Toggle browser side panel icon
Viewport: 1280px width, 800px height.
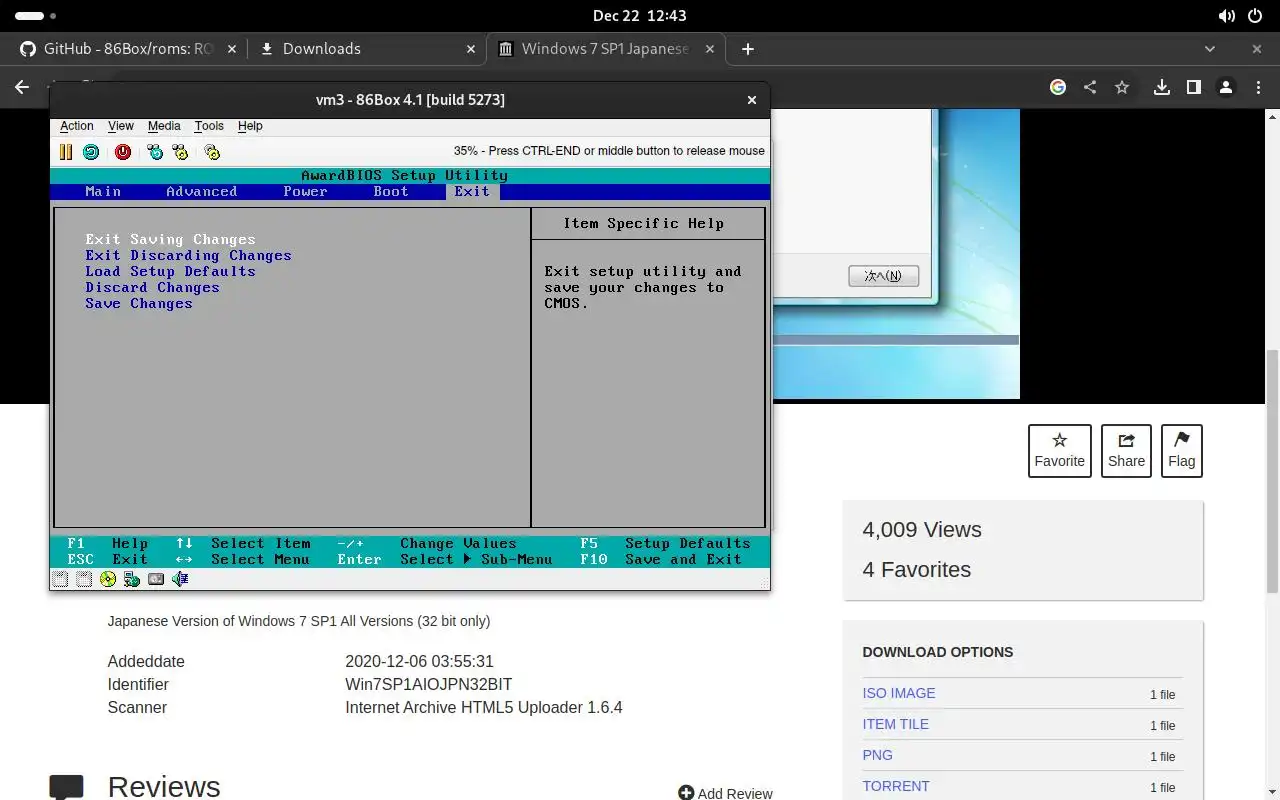point(1193,88)
